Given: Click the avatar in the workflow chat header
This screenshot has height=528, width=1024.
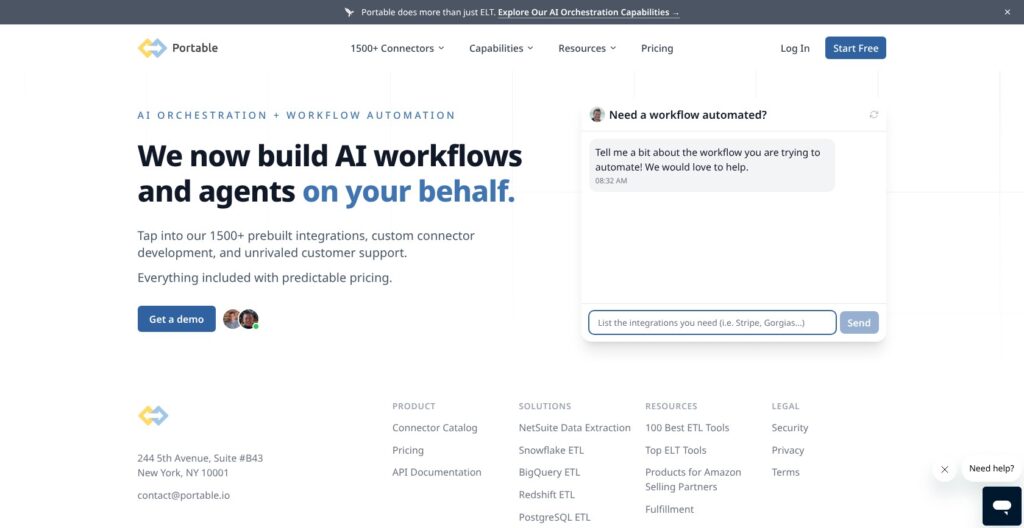Looking at the screenshot, I should pyautogui.click(x=597, y=114).
